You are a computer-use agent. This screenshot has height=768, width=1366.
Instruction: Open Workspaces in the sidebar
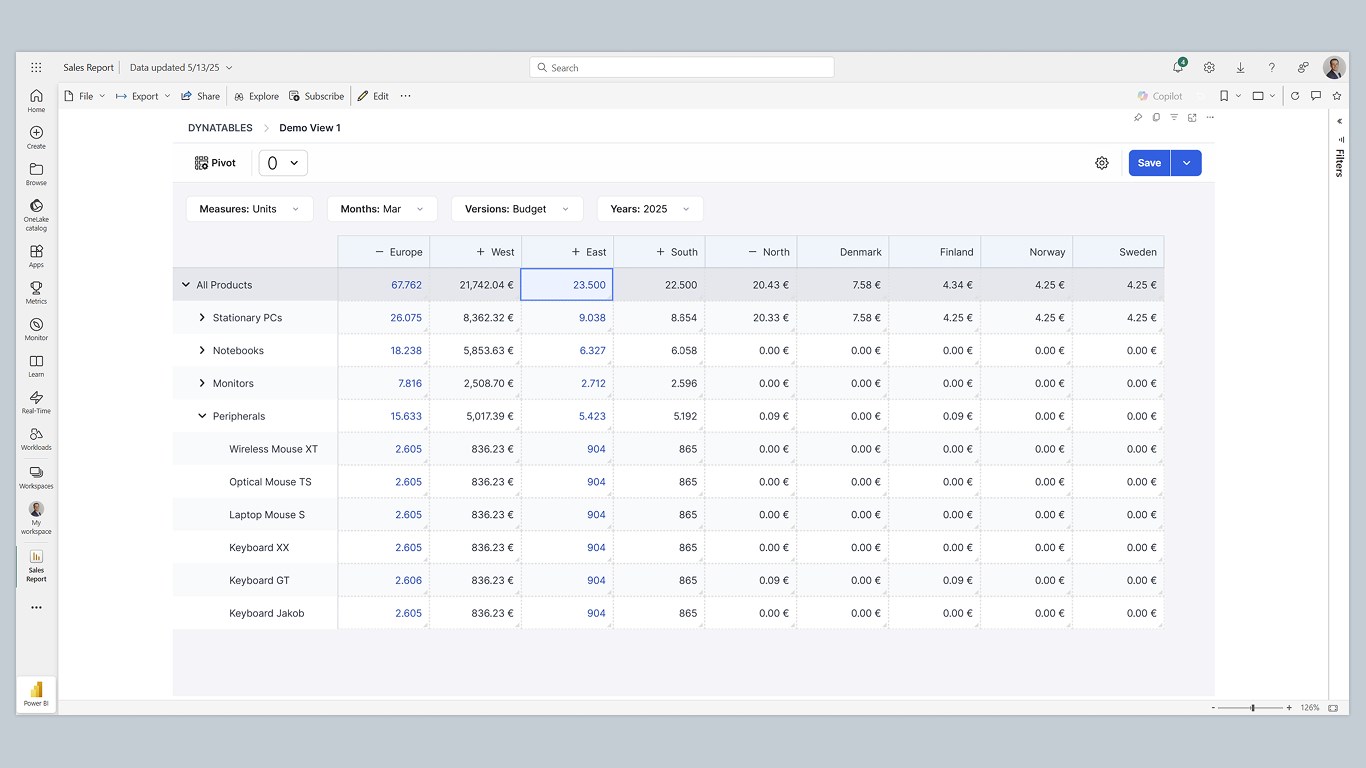coord(36,476)
